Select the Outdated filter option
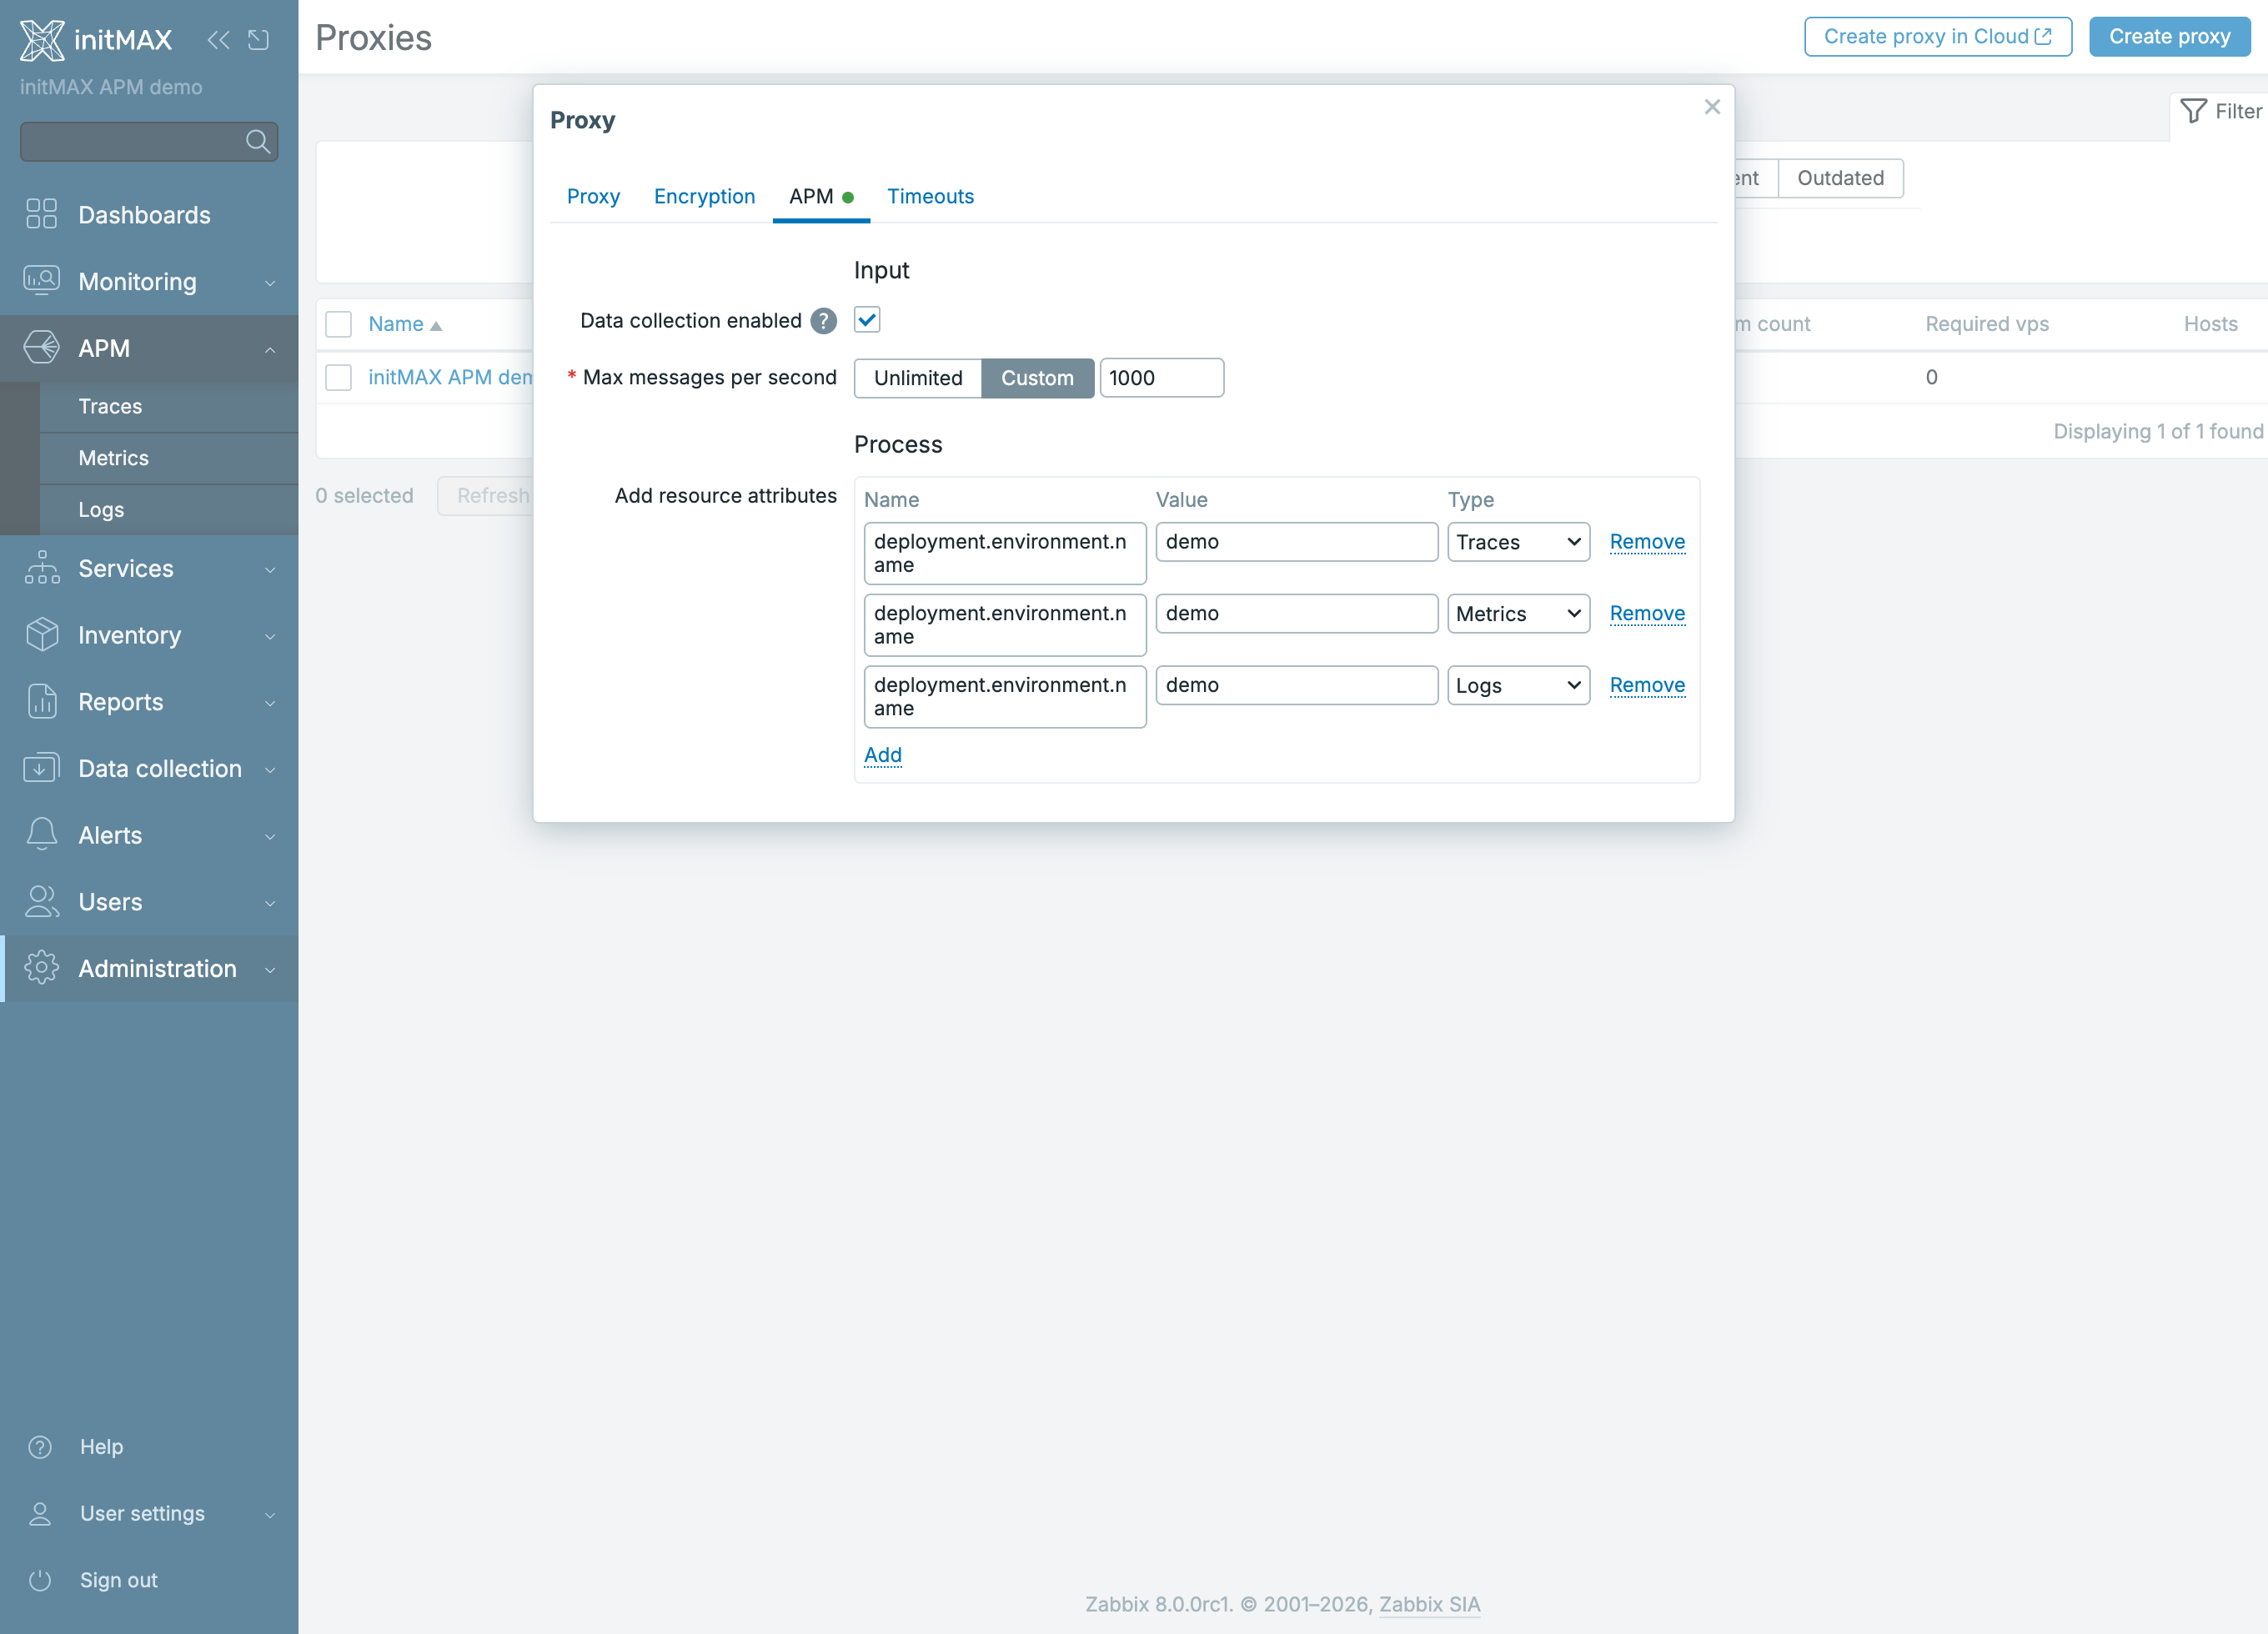 tap(1840, 178)
